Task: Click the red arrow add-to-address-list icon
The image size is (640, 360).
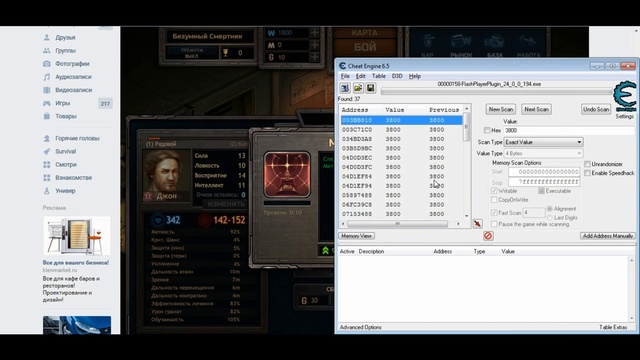Action: (x=478, y=224)
